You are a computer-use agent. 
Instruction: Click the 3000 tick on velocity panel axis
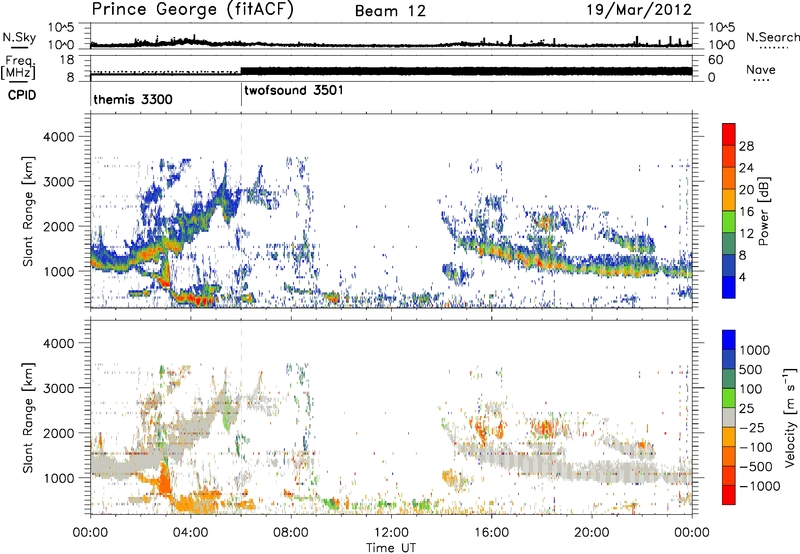tap(58, 388)
